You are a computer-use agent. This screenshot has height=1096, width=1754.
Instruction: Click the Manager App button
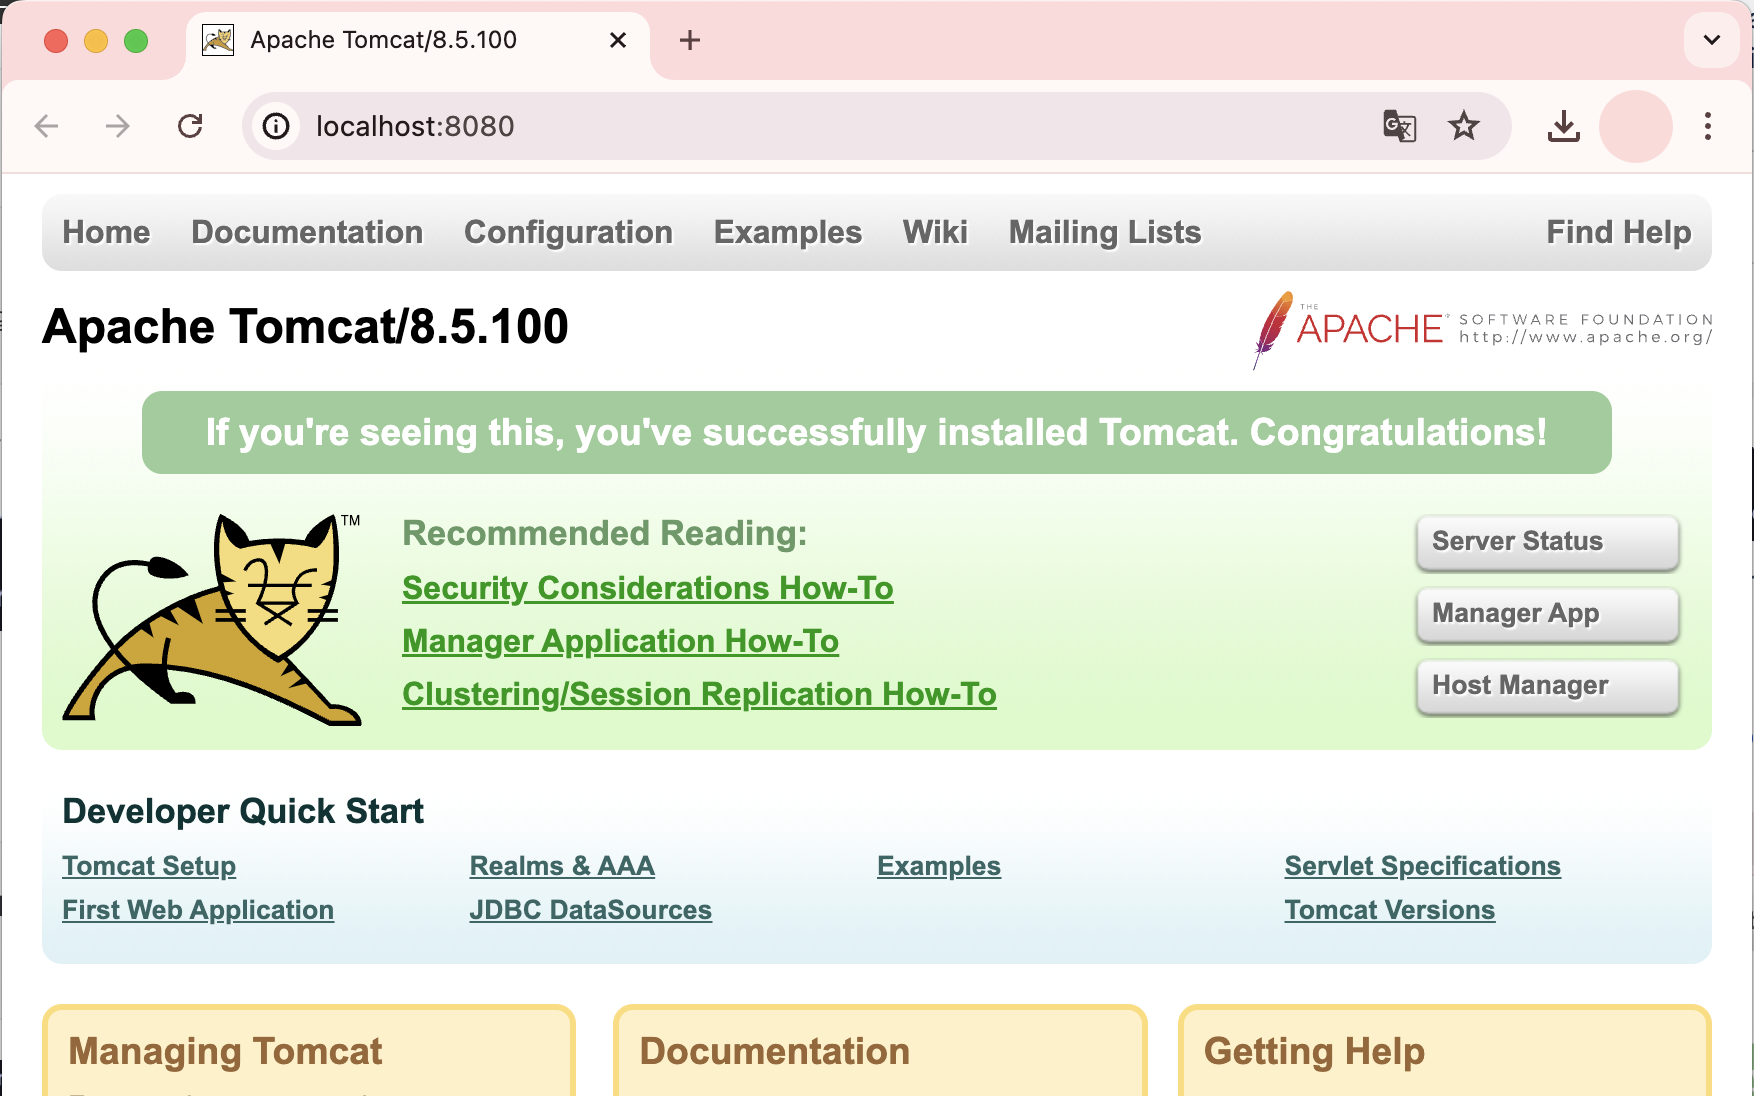click(1547, 614)
